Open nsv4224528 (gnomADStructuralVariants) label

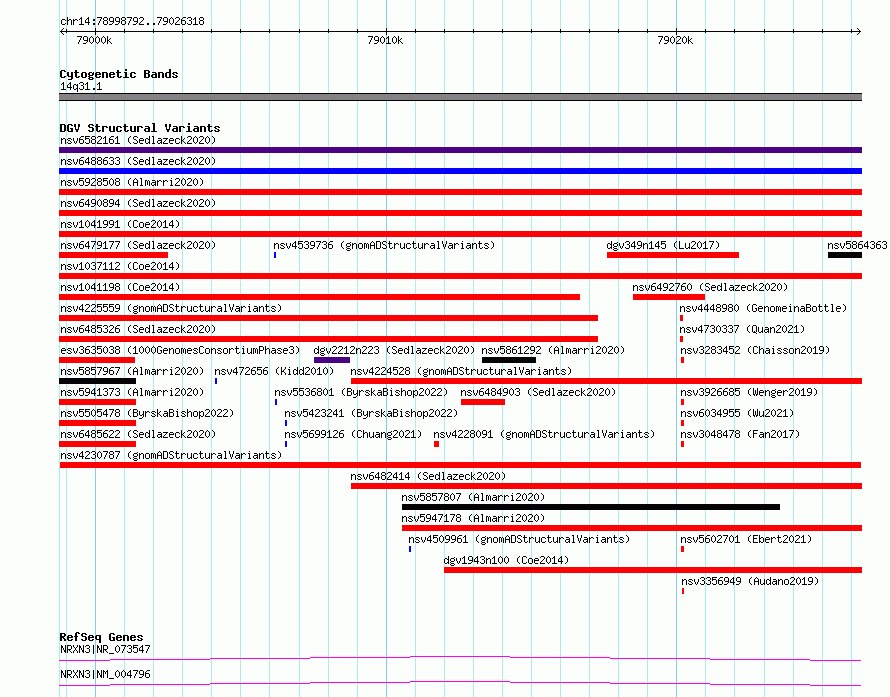[461, 371]
